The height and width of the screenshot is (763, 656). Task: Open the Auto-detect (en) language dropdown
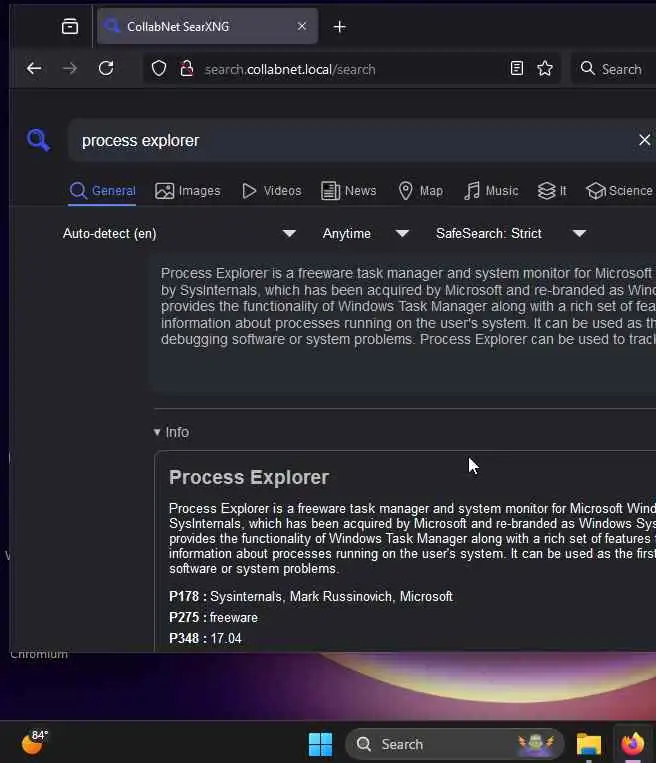point(179,234)
